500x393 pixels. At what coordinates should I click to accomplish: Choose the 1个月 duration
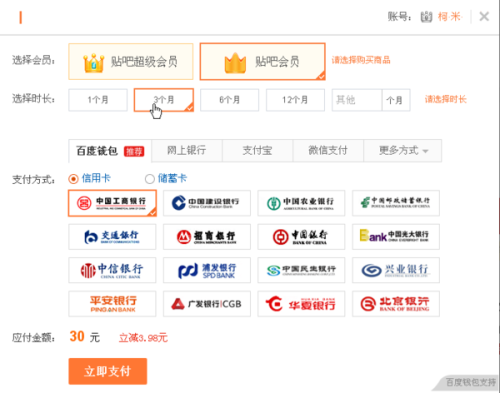[x=98, y=100]
